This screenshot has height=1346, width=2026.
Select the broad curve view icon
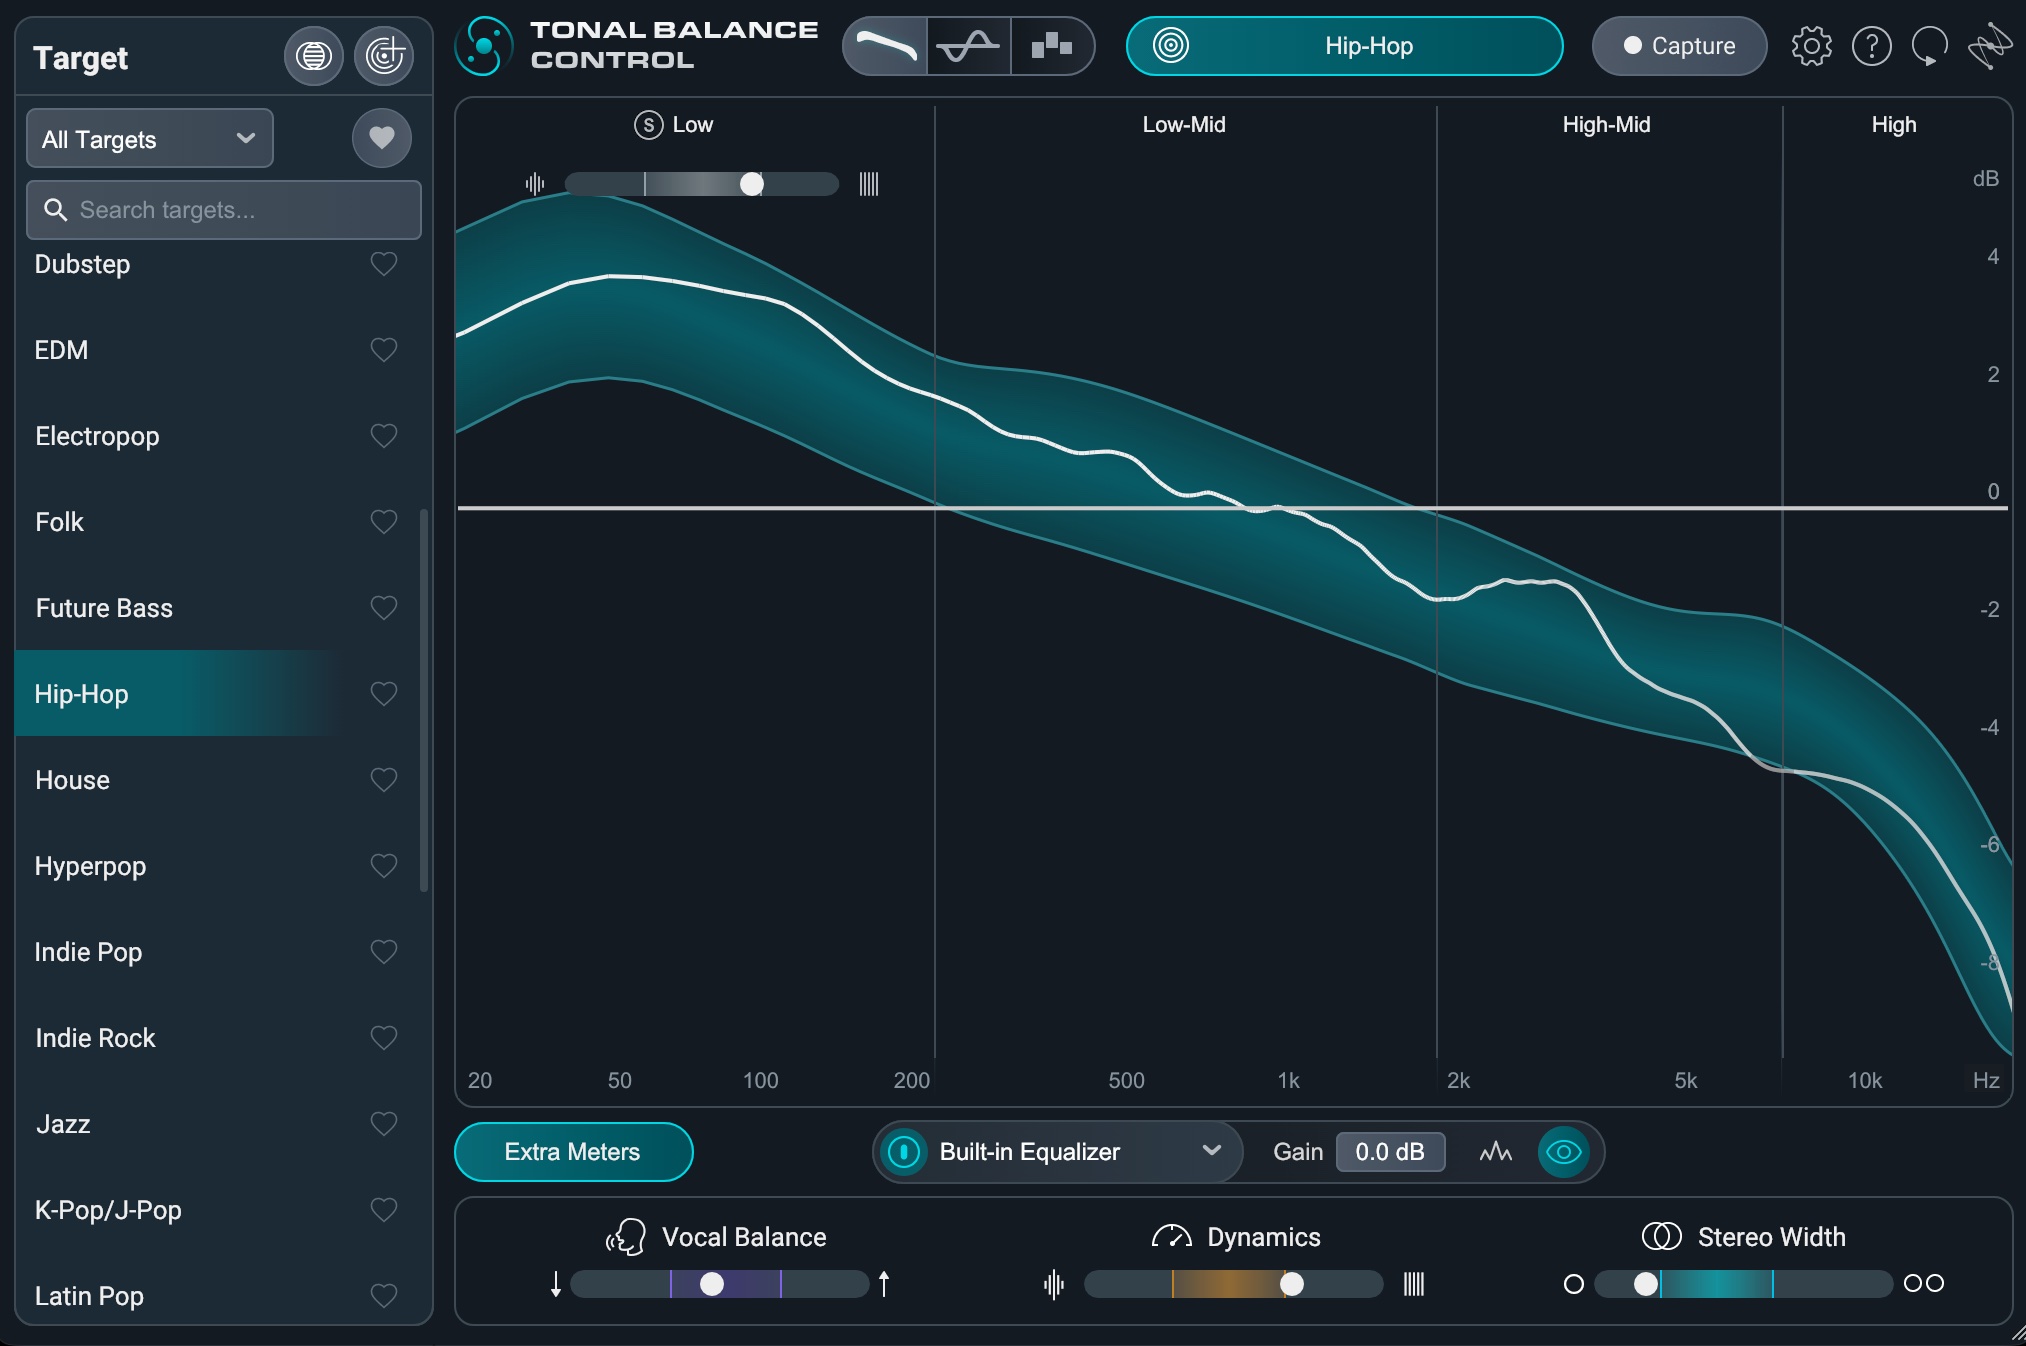[885, 46]
